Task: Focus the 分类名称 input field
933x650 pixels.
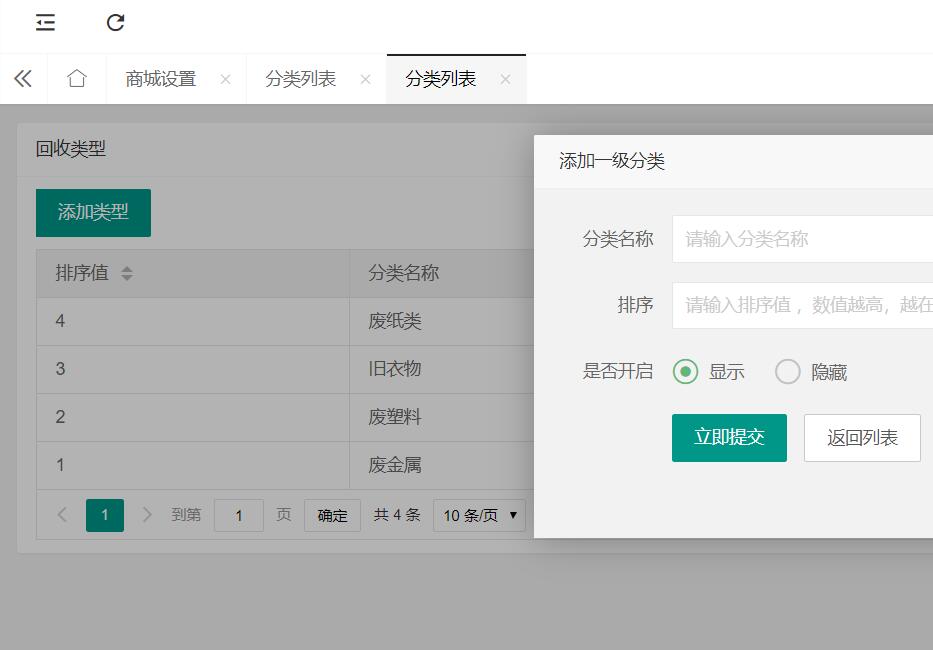Action: (802, 239)
